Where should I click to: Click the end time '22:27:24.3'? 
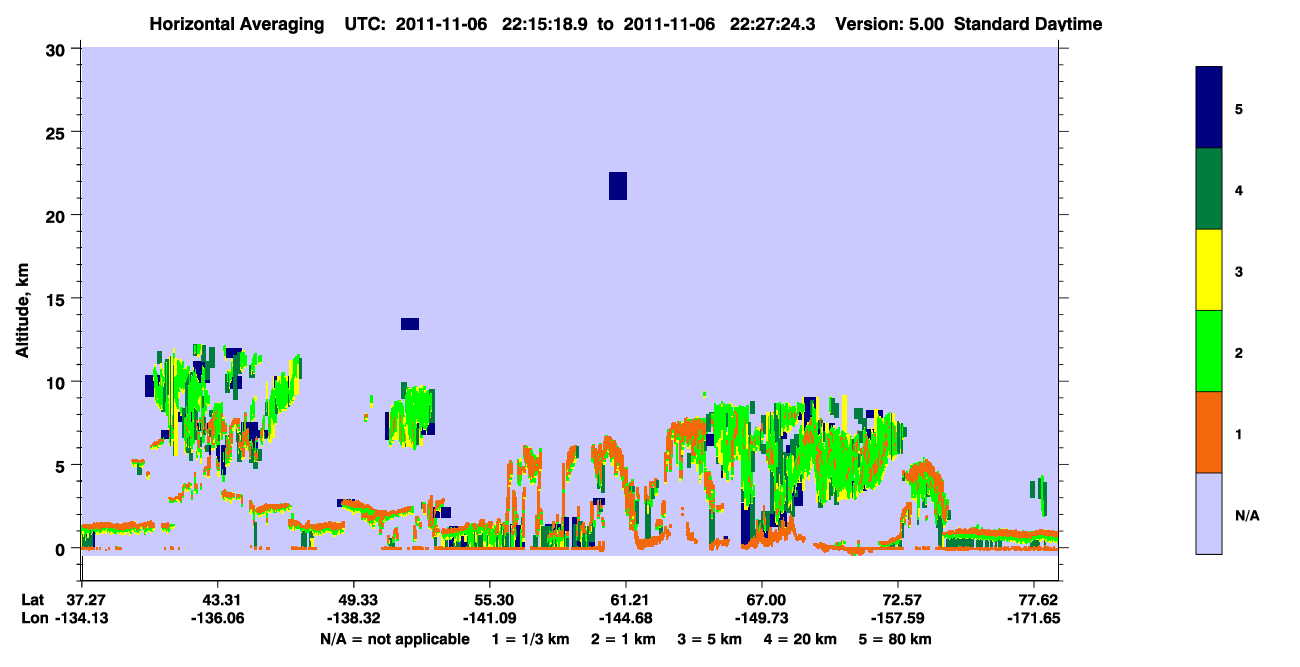pyautogui.click(x=774, y=24)
